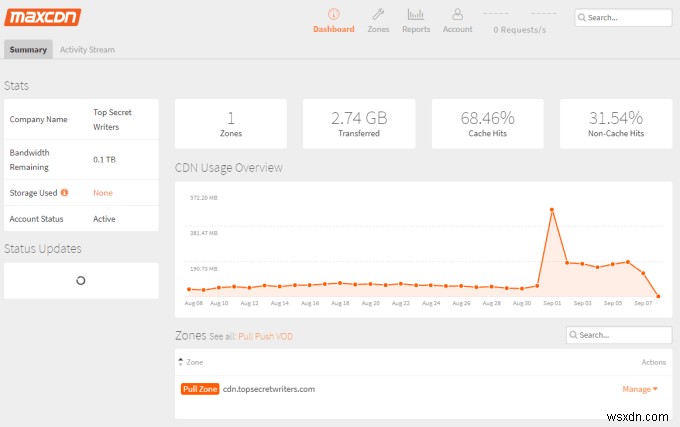This screenshot has width=680, height=427.
Task: Open the VOD zones link
Action: pos(285,336)
